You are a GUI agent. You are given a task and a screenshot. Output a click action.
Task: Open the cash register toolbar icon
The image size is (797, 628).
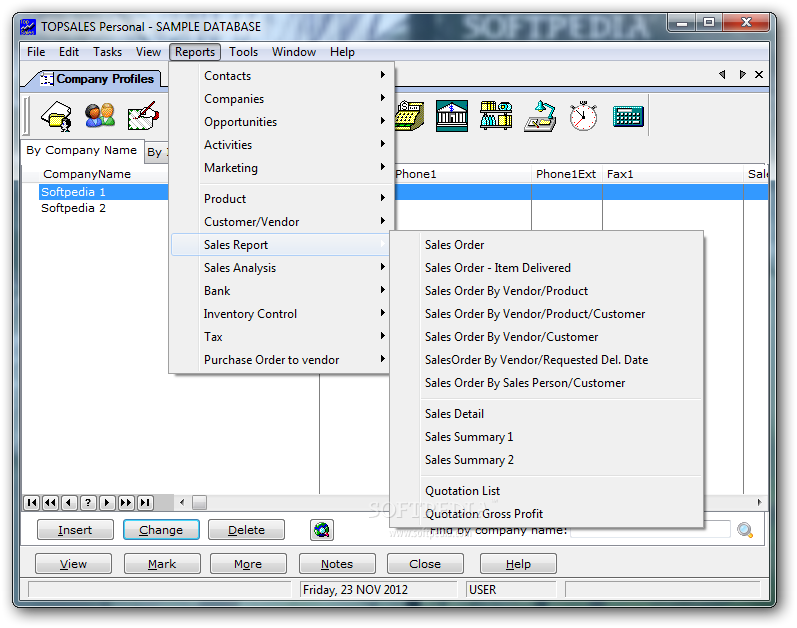(410, 116)
